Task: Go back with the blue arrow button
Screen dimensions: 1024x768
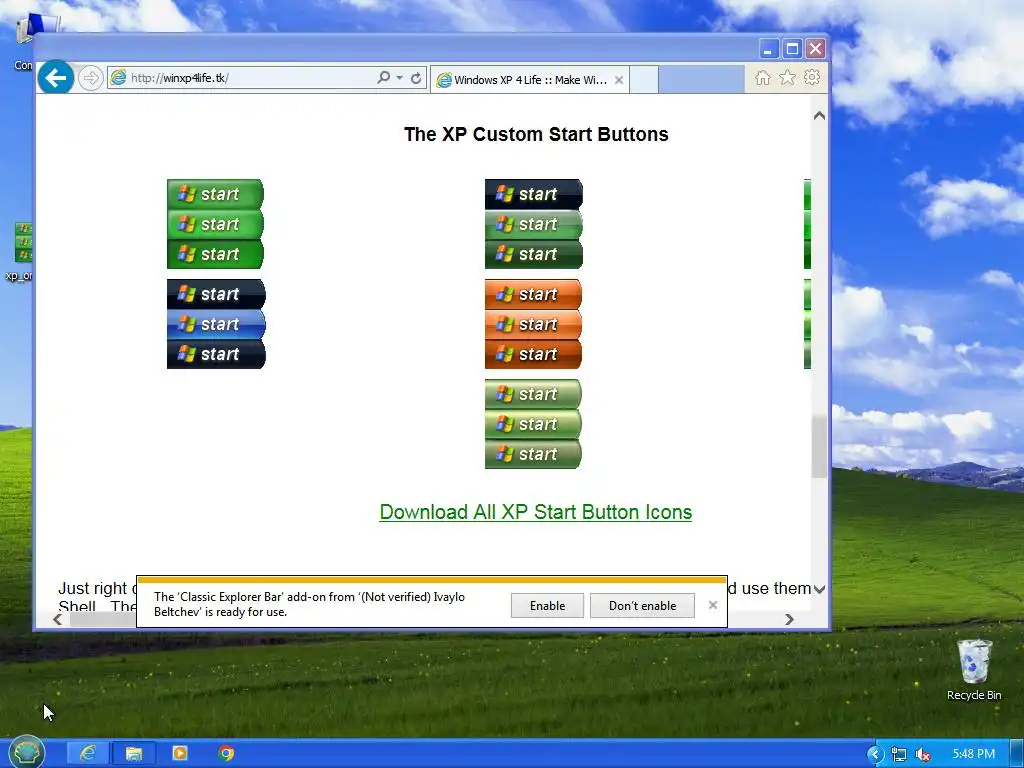Action: pyautogui.click(x=56, y=78)
